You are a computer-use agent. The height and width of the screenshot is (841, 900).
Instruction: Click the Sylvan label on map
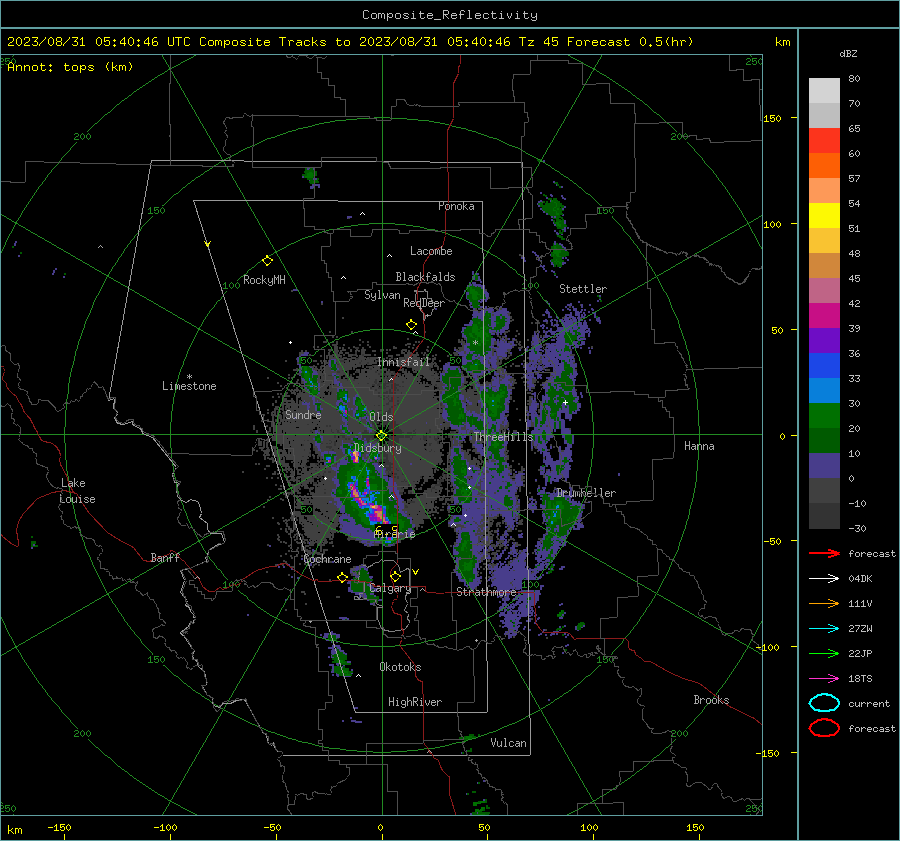pos(382,295)
